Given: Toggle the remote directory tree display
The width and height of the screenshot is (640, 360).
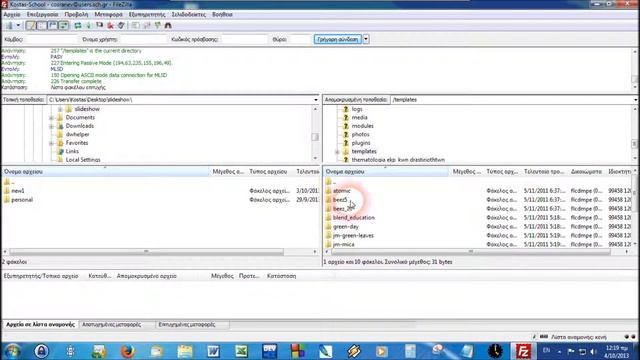Looking at the screenshot, I should (x=53, y=25).
